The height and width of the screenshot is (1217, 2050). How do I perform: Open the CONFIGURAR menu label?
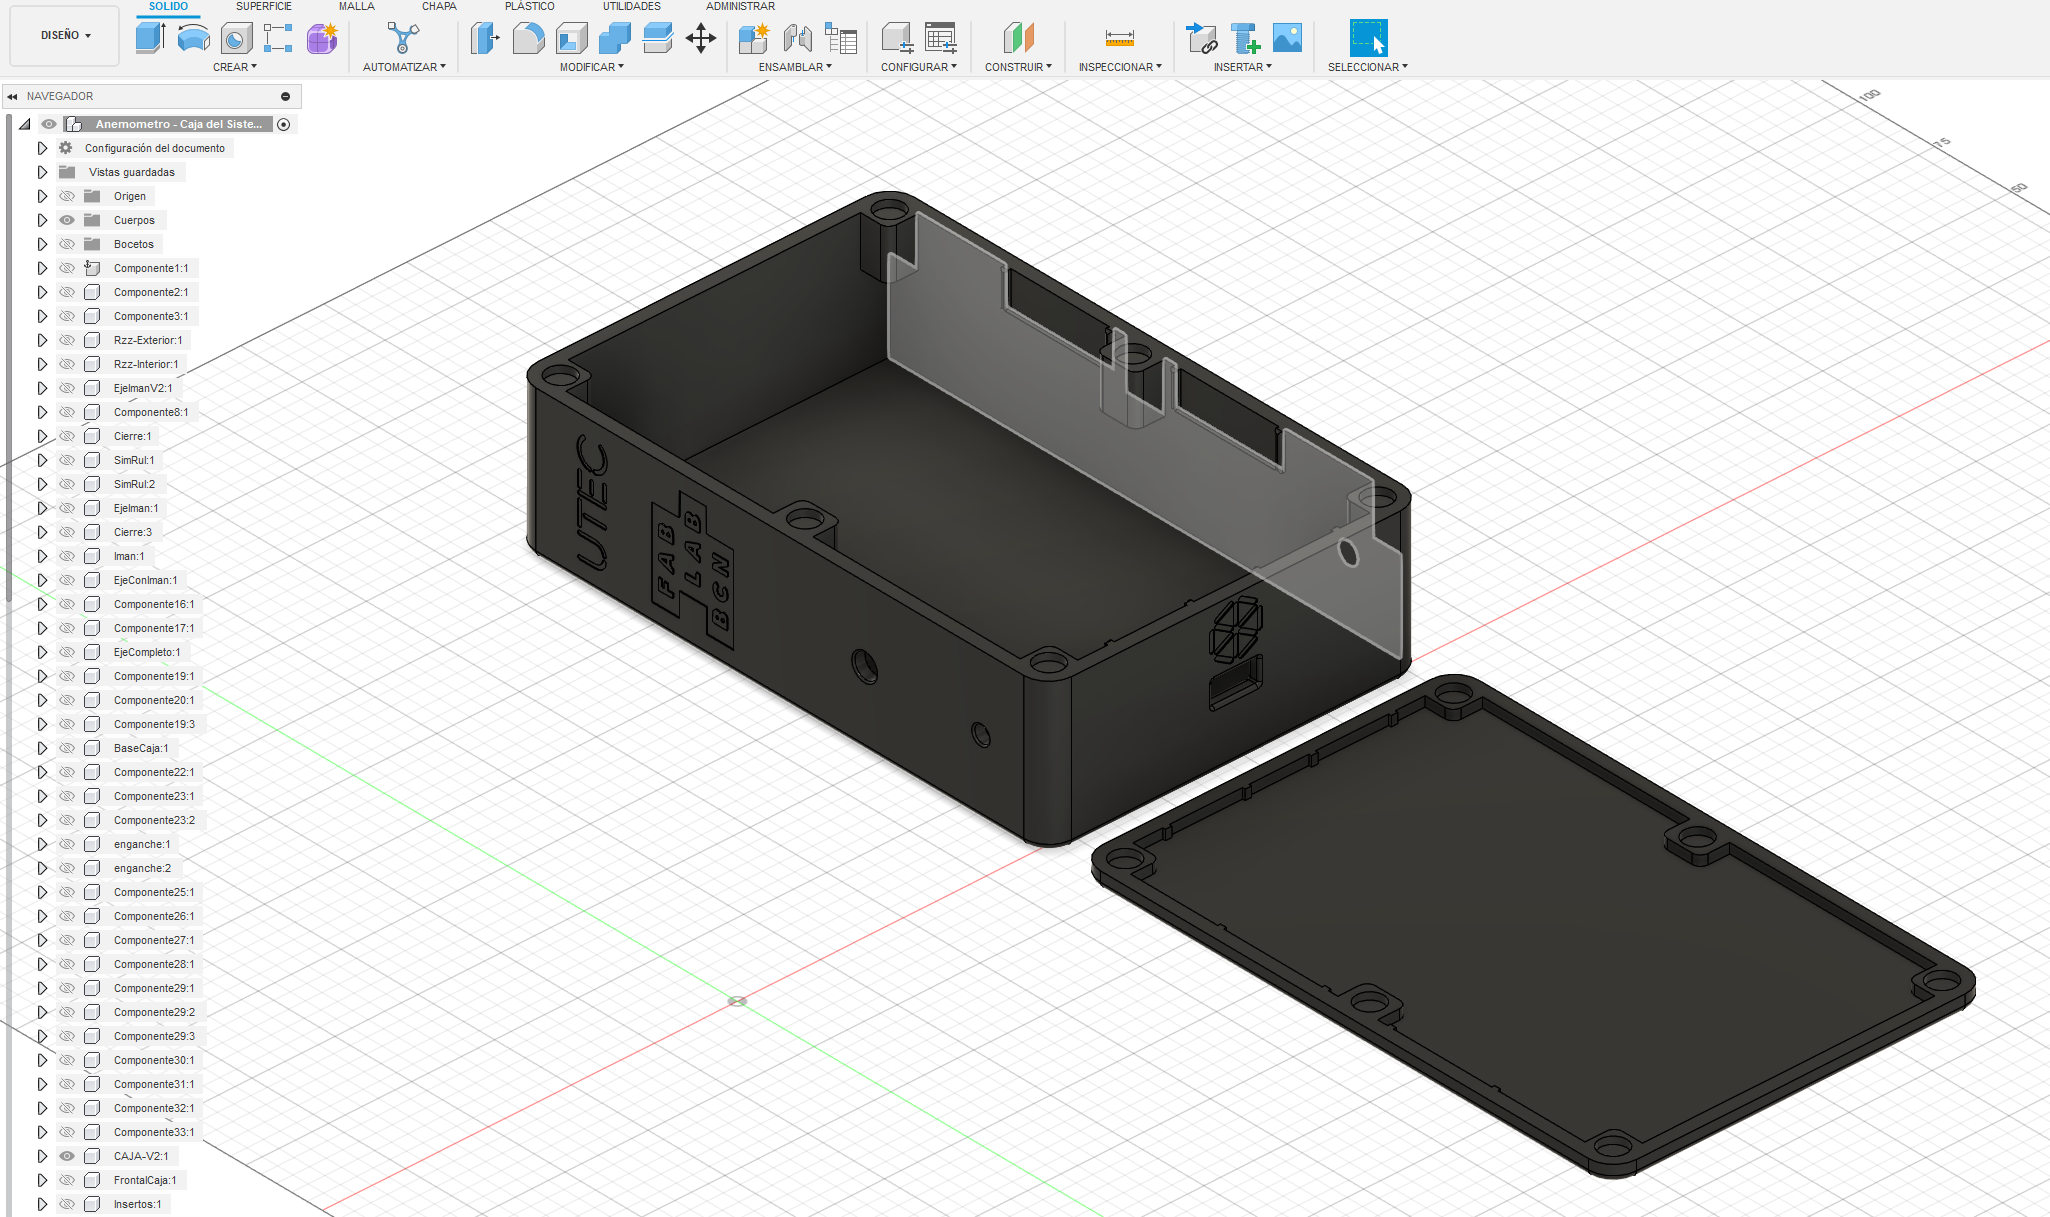tap(919, 67)
